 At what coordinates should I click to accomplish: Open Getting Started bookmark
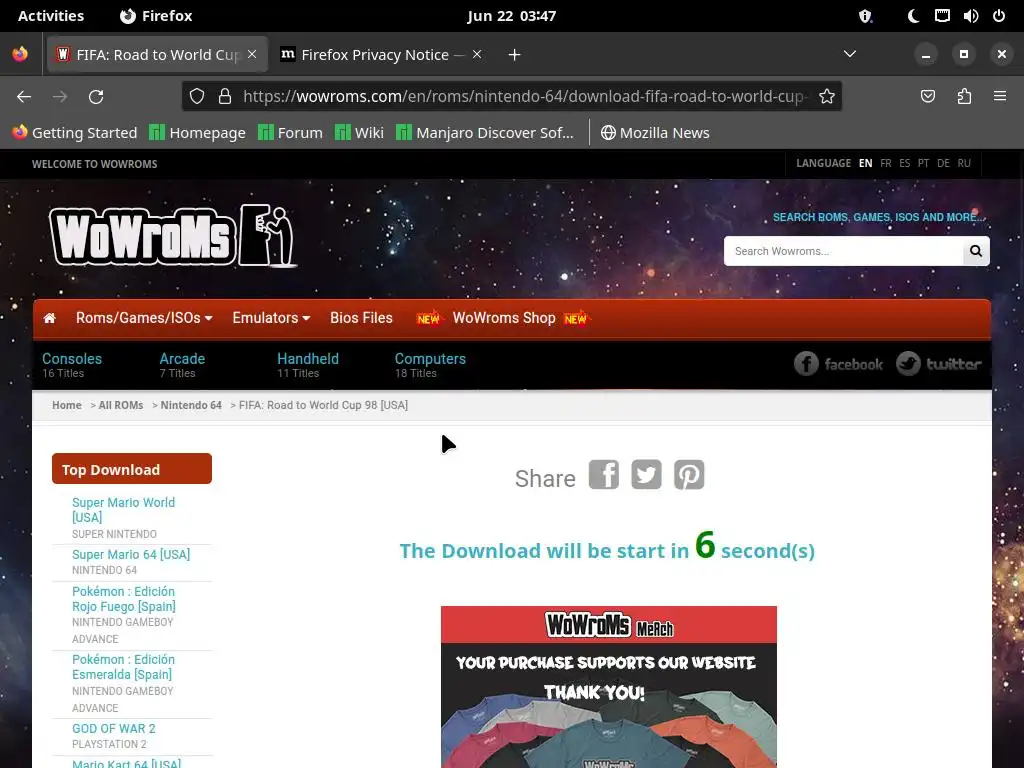coord(75,133)
